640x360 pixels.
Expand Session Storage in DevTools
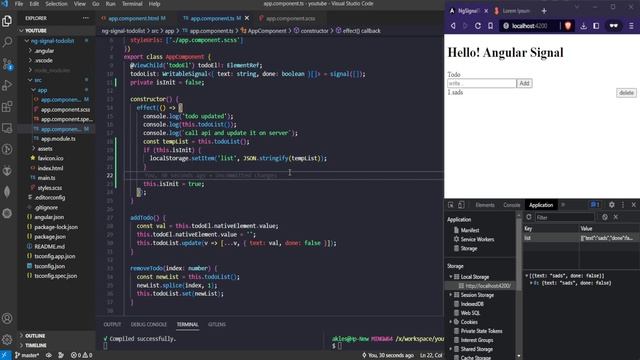451,295
